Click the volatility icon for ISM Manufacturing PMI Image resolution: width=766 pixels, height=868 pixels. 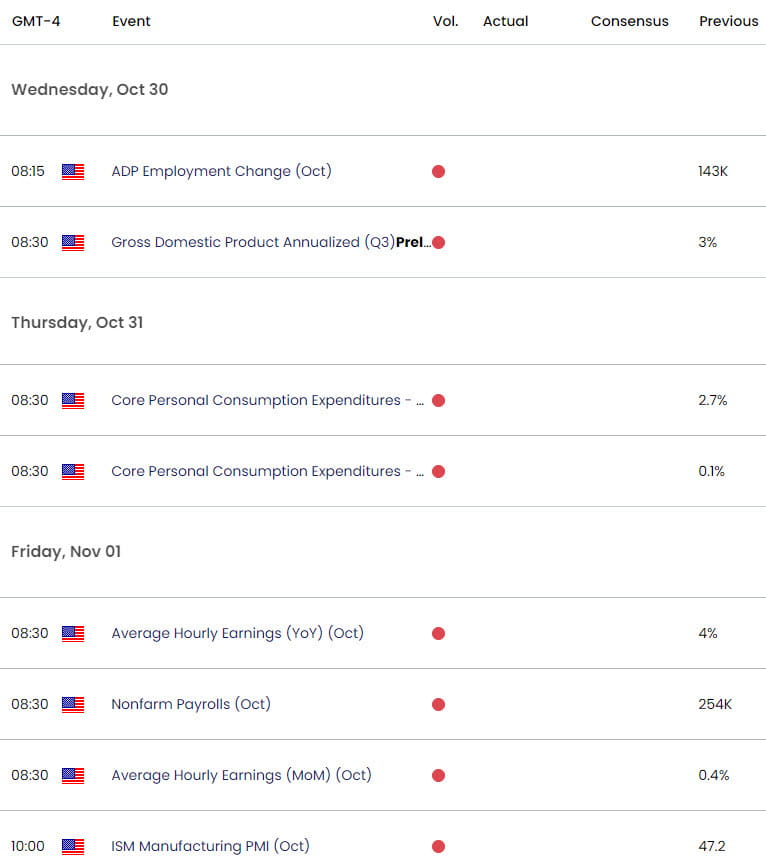coord(438,846)
